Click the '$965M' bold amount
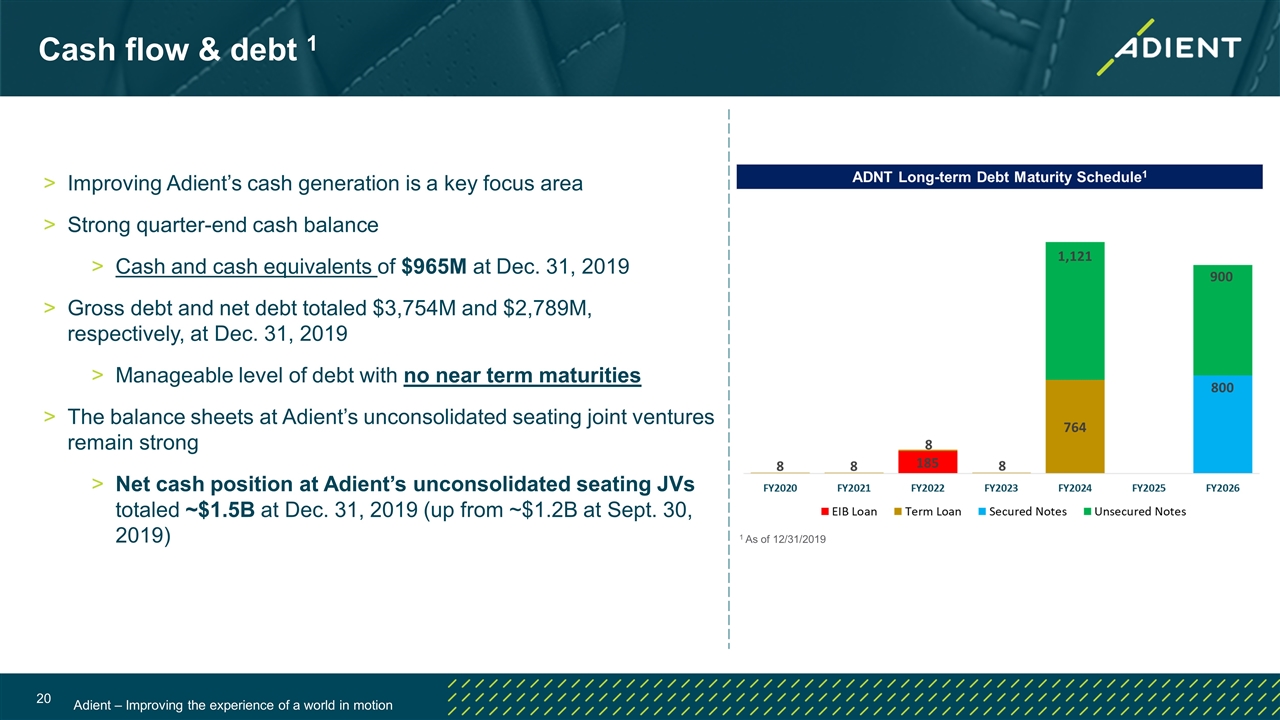The width and height of the screenshot is (1280, 720). coord(433,267)
